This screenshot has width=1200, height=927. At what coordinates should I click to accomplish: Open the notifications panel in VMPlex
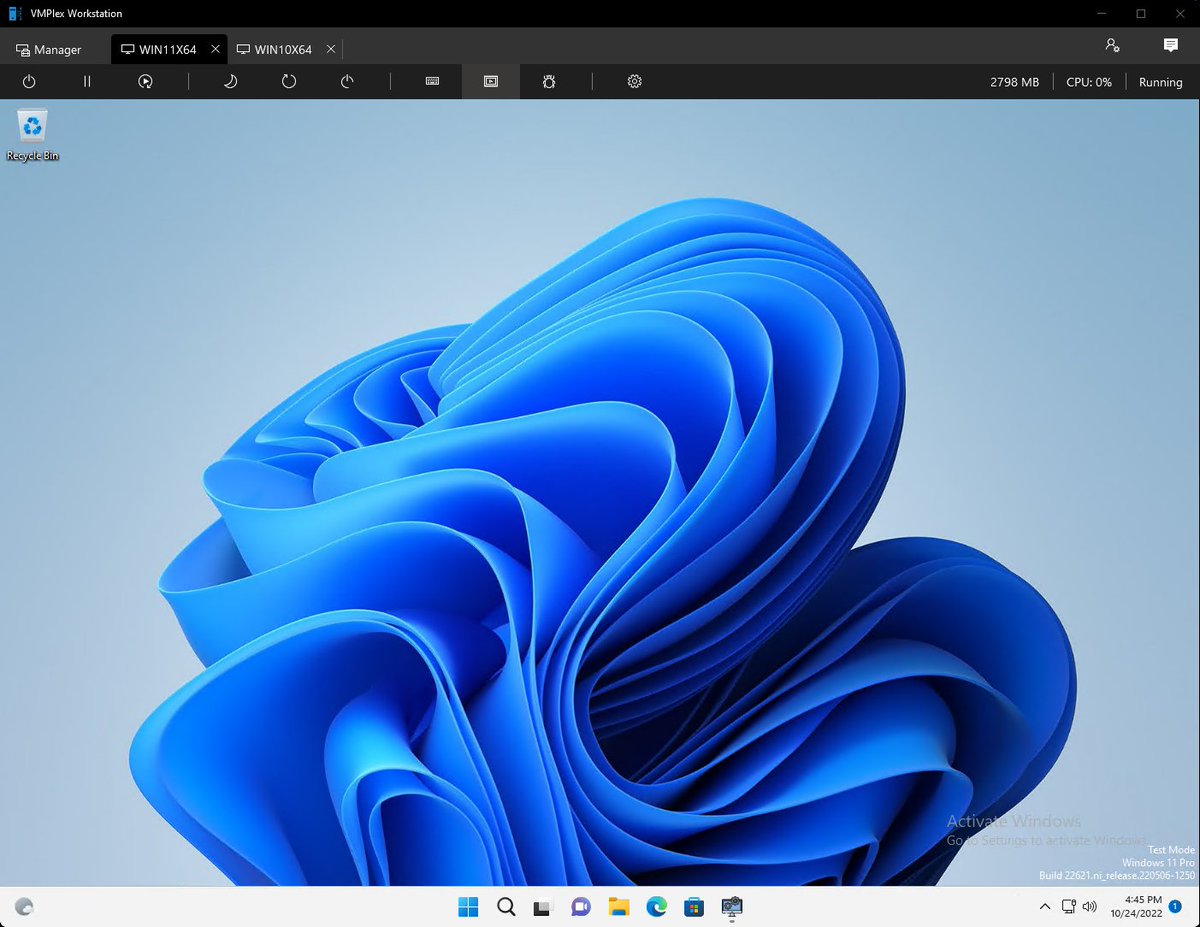click(1170, 44)
